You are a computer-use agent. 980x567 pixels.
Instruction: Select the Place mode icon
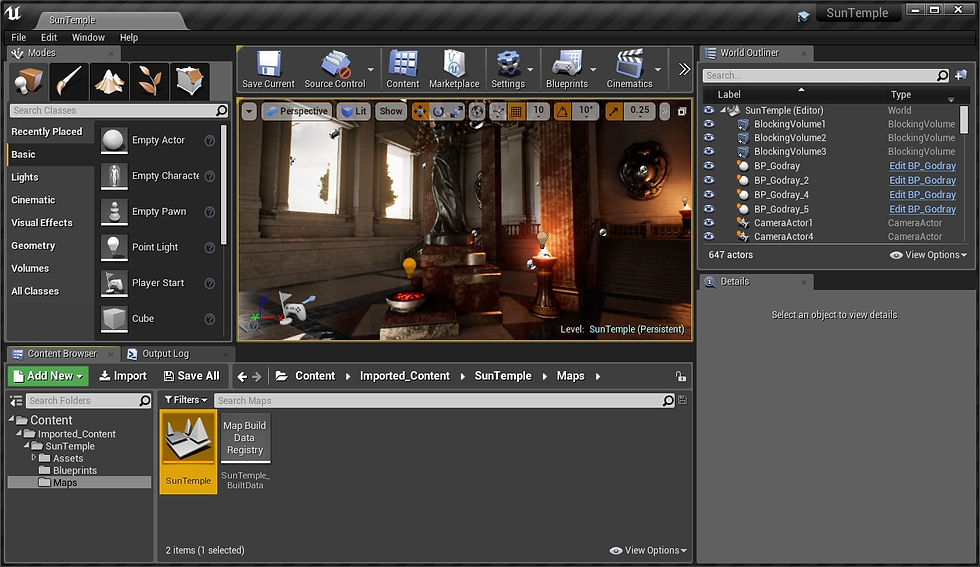(28, 81)
